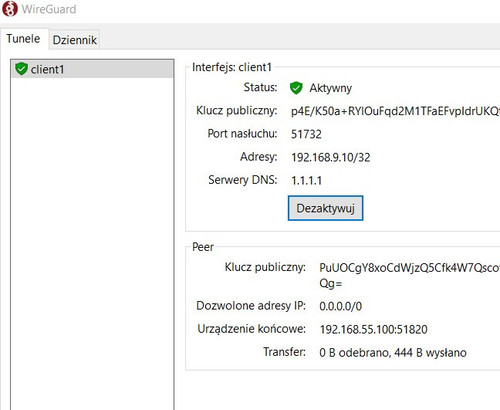Click the WireGuard window title text

point(49,9)
